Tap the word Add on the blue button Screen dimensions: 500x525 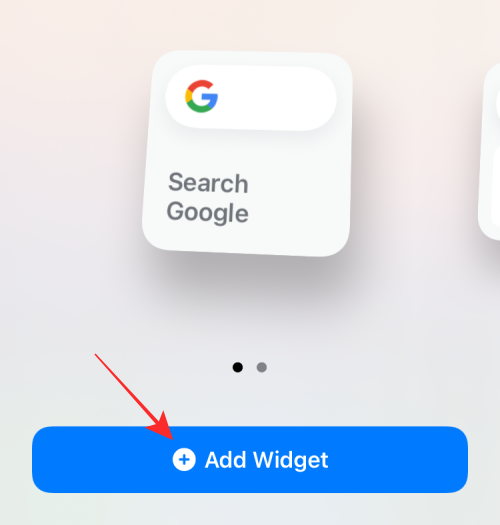(225, 460)
